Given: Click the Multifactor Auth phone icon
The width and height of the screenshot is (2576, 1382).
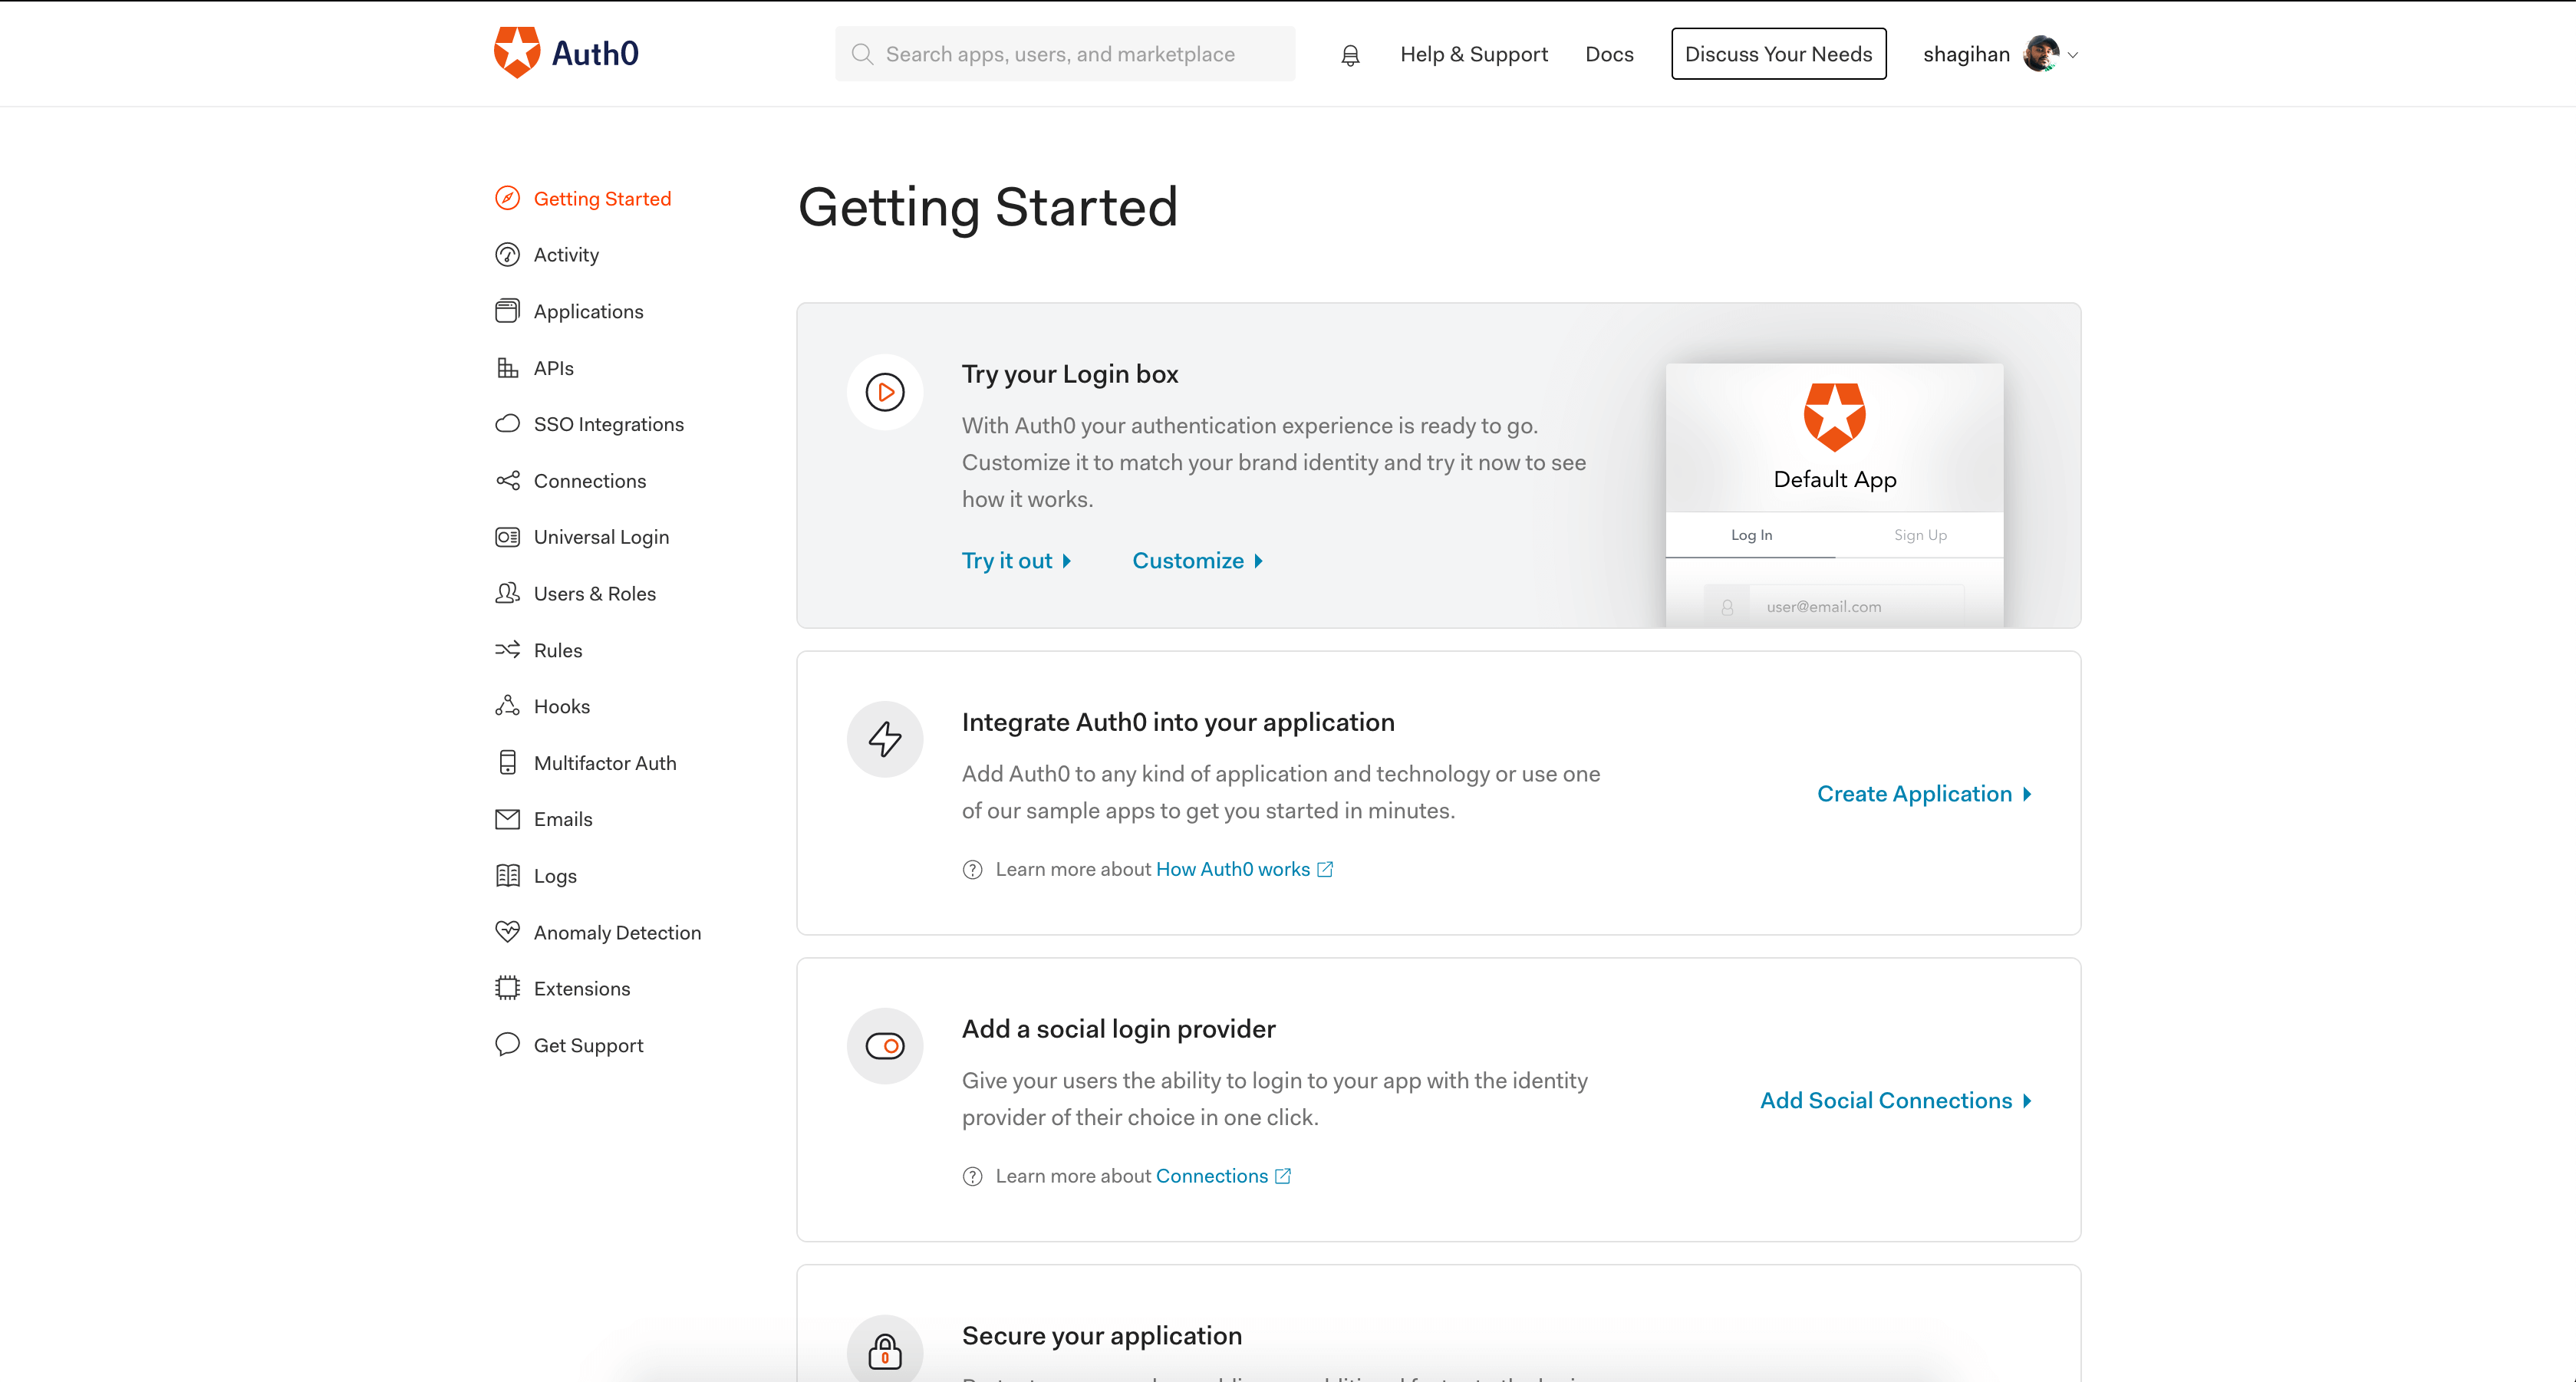Looking at the screenshot, I should click(508, 763).
